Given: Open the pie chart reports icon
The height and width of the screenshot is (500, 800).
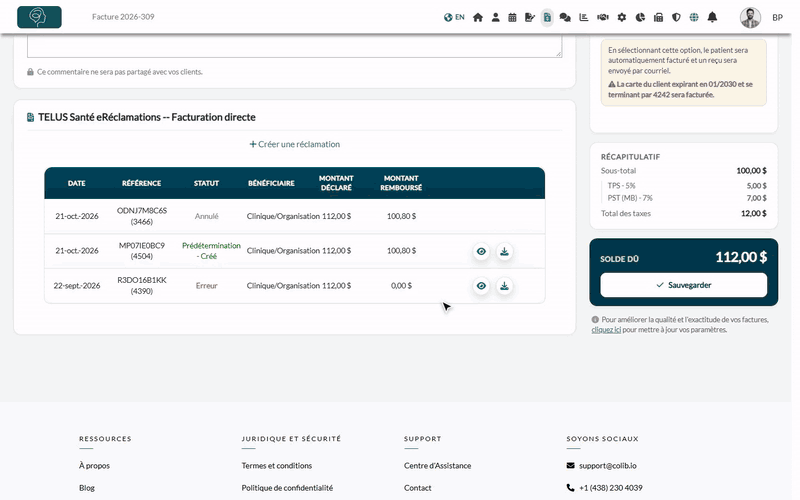Looking at the screenshot, I should 640,17.
